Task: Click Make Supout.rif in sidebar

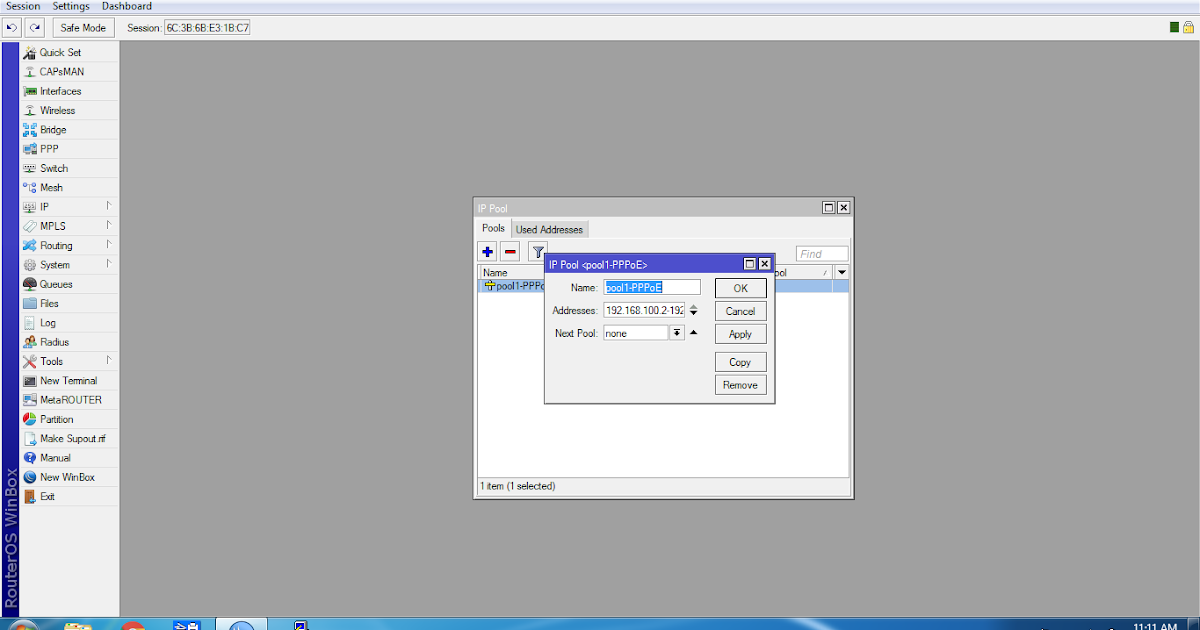Action: click(72, 439)
